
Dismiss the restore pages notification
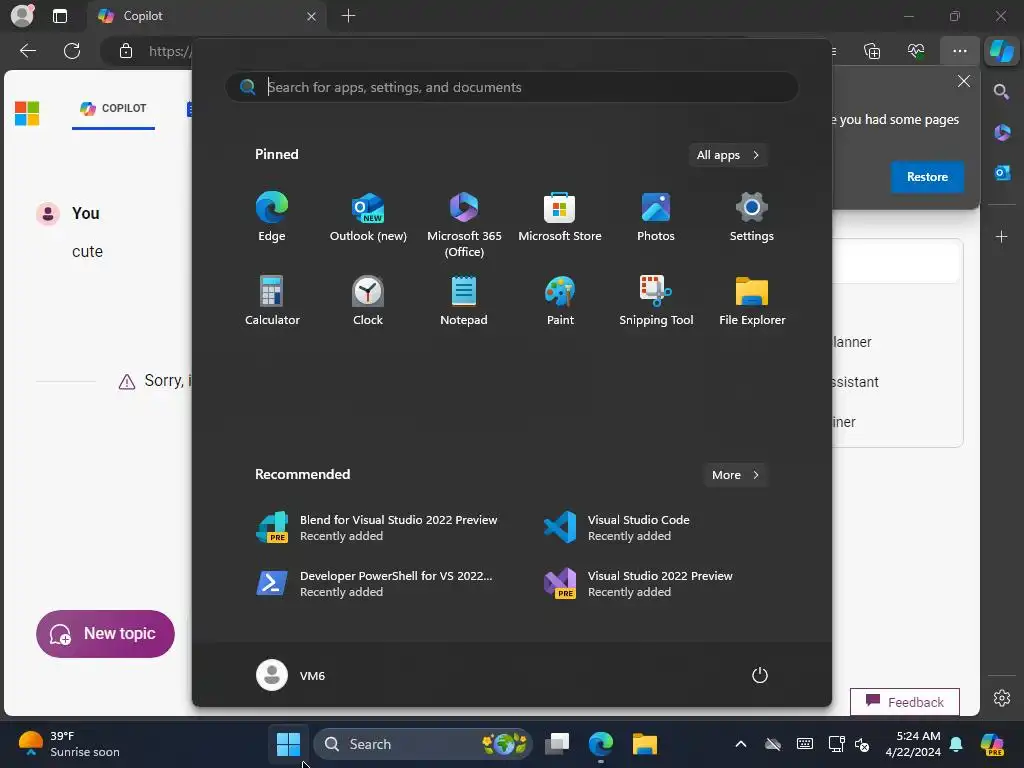point(963,81)
